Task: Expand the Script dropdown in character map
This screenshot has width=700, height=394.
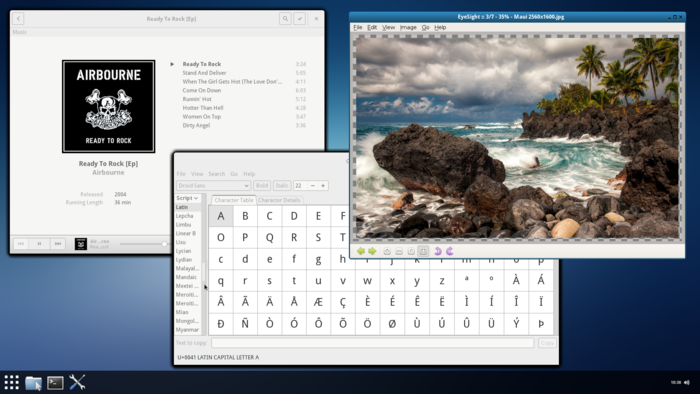Action: coord(187,198)
